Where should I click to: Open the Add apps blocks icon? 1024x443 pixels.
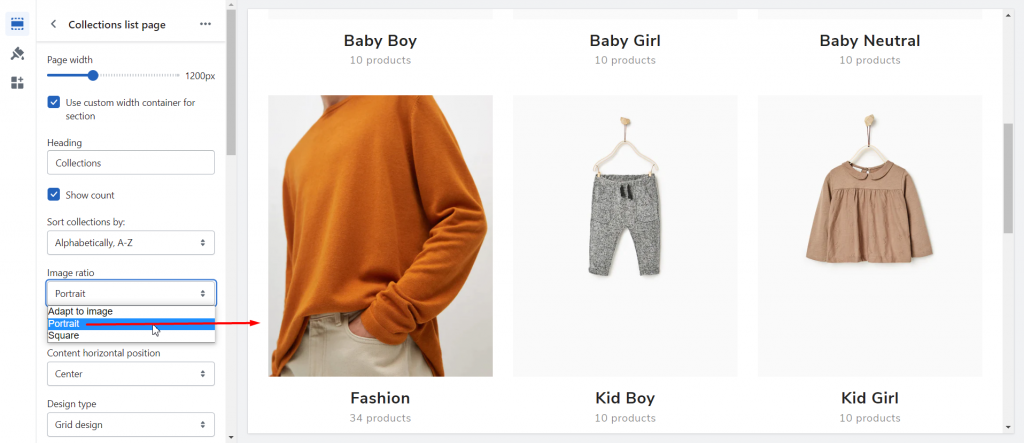[18, 82]
